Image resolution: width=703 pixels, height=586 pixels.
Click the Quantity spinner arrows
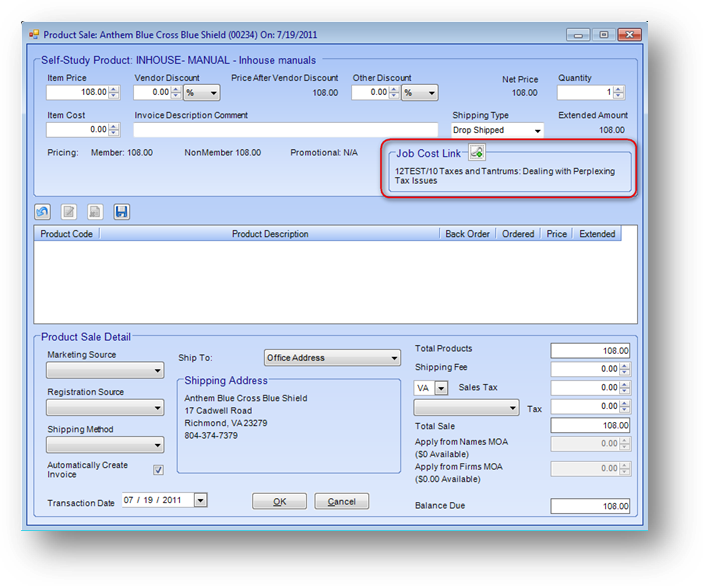[x=619, y=92]
